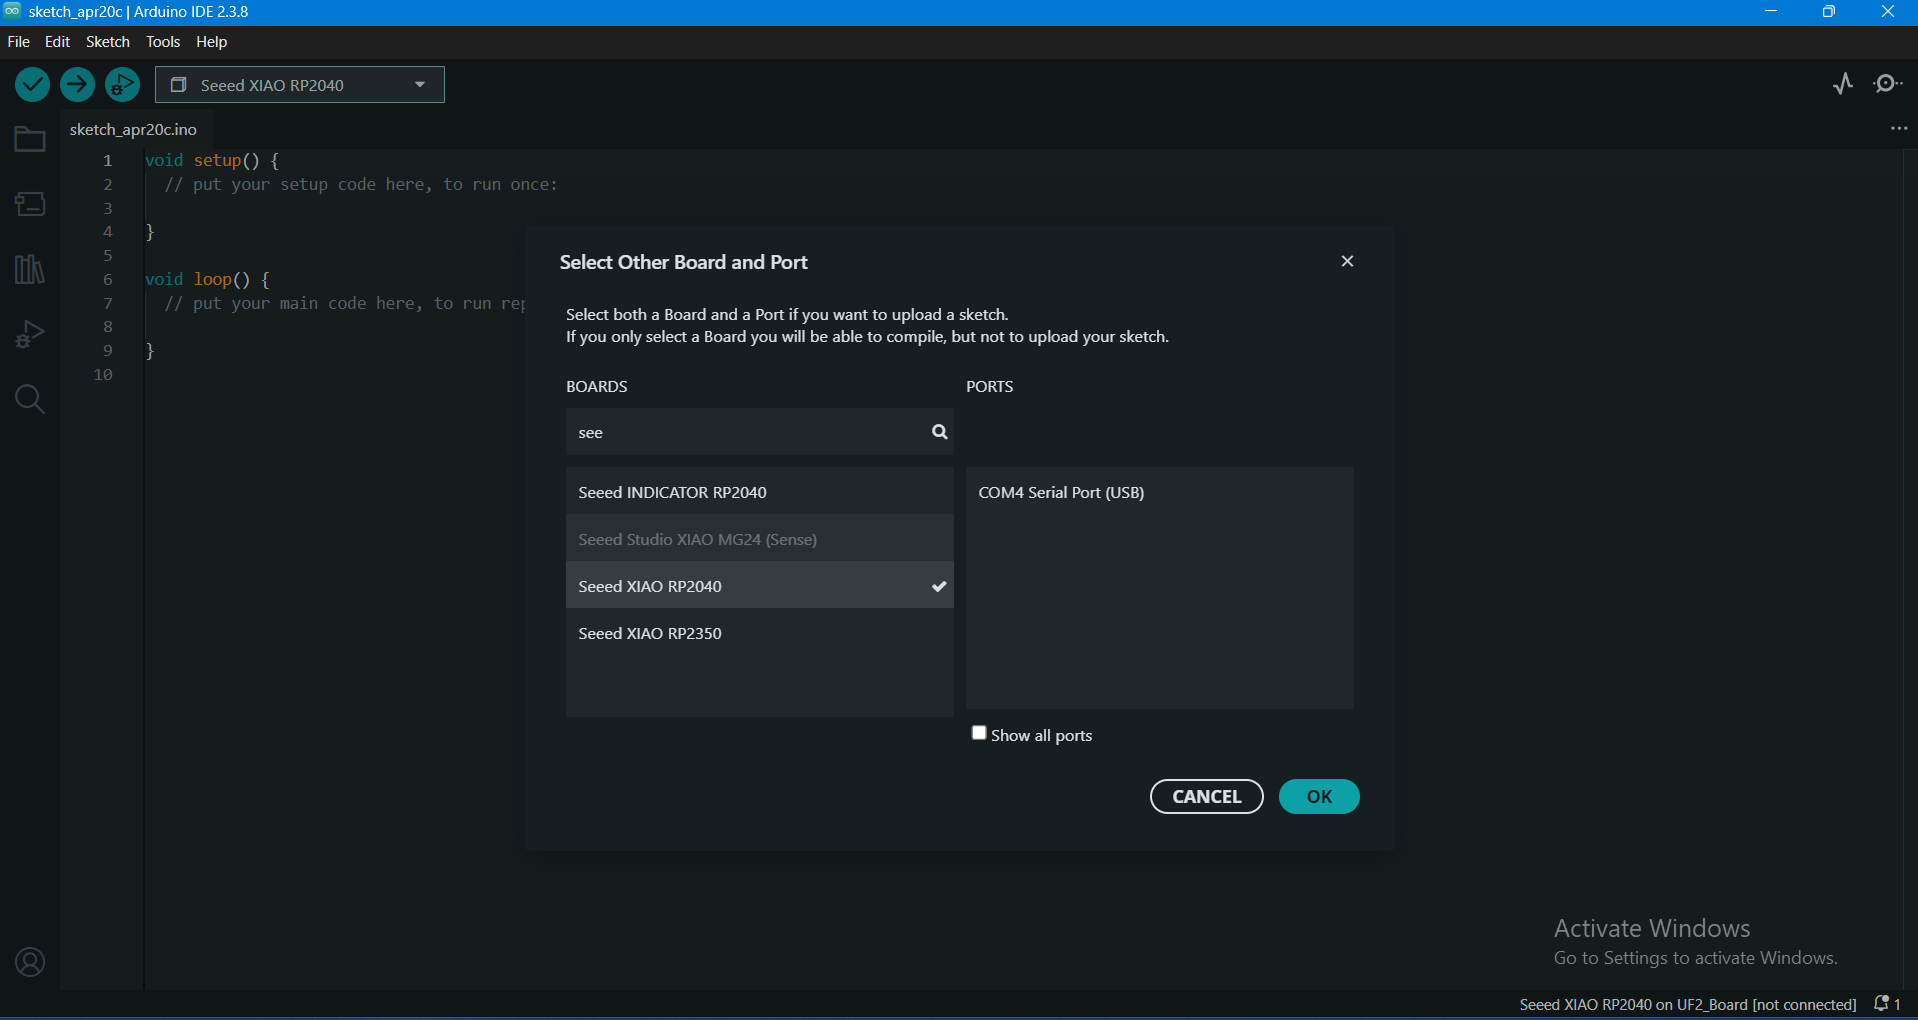Select the Seeed XIAO RP2350 board

[x=759, y=633]
